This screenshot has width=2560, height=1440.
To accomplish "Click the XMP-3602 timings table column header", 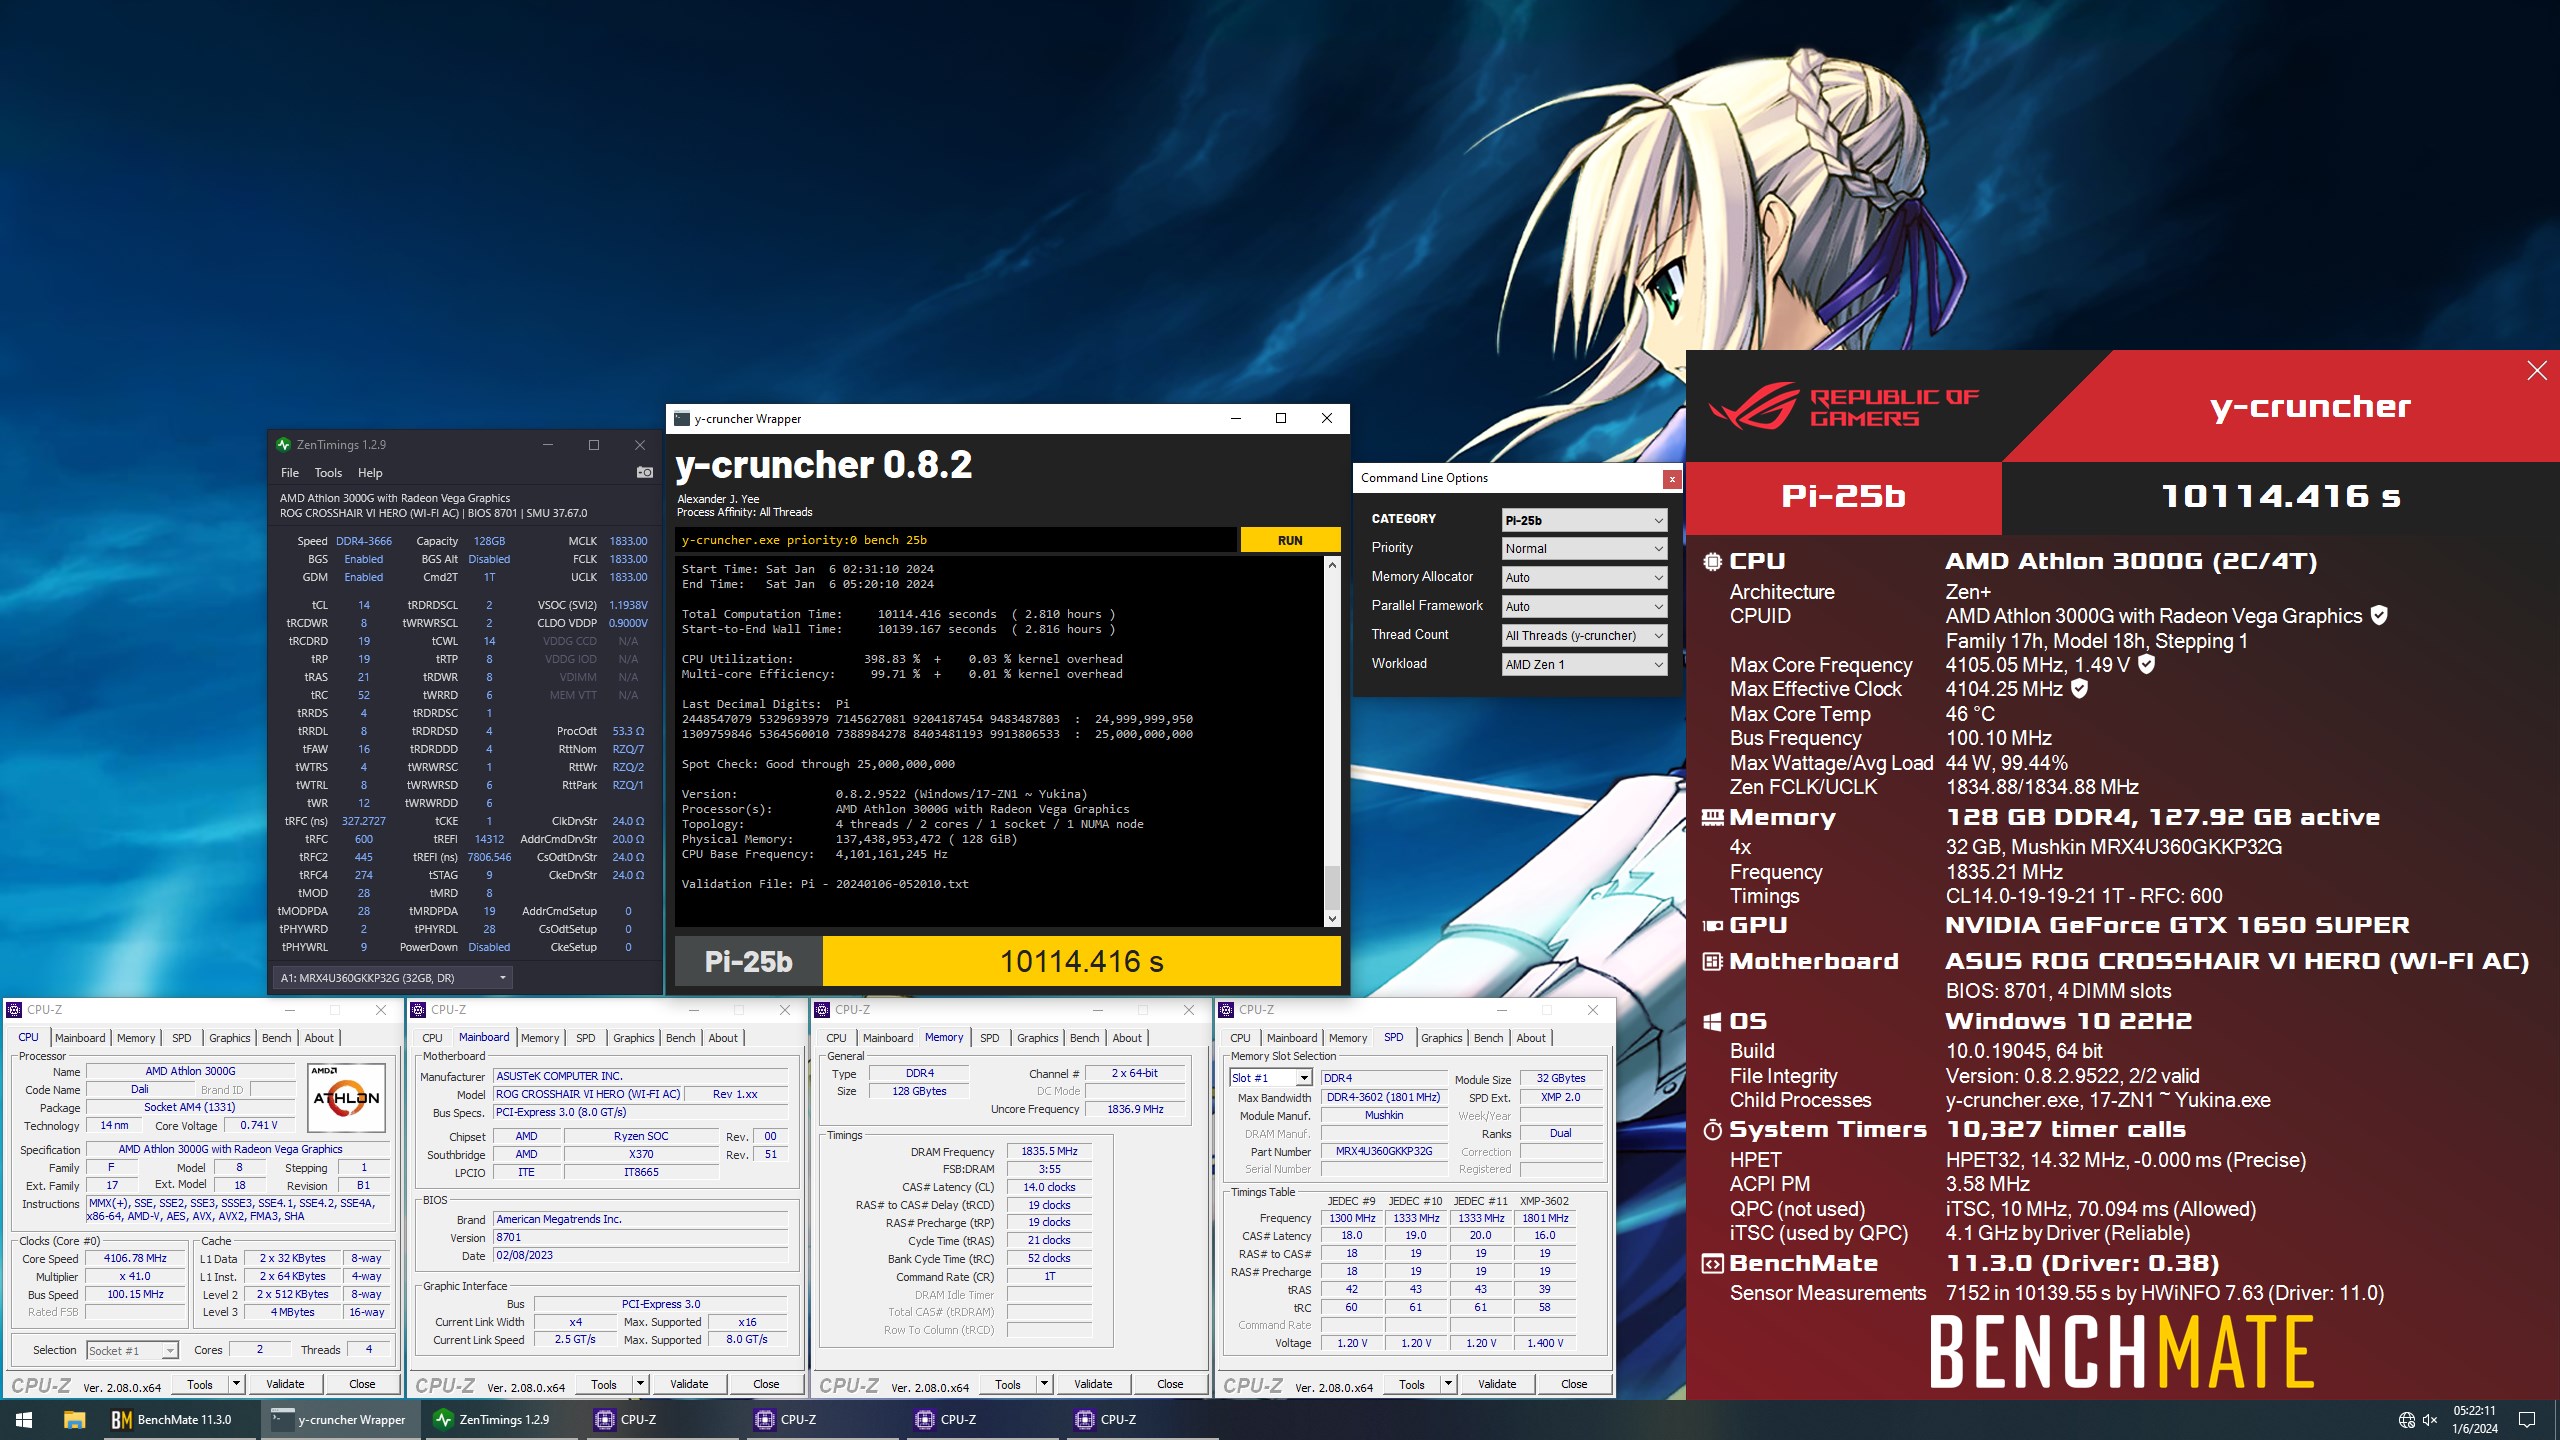I will tap(1544, 1201).
